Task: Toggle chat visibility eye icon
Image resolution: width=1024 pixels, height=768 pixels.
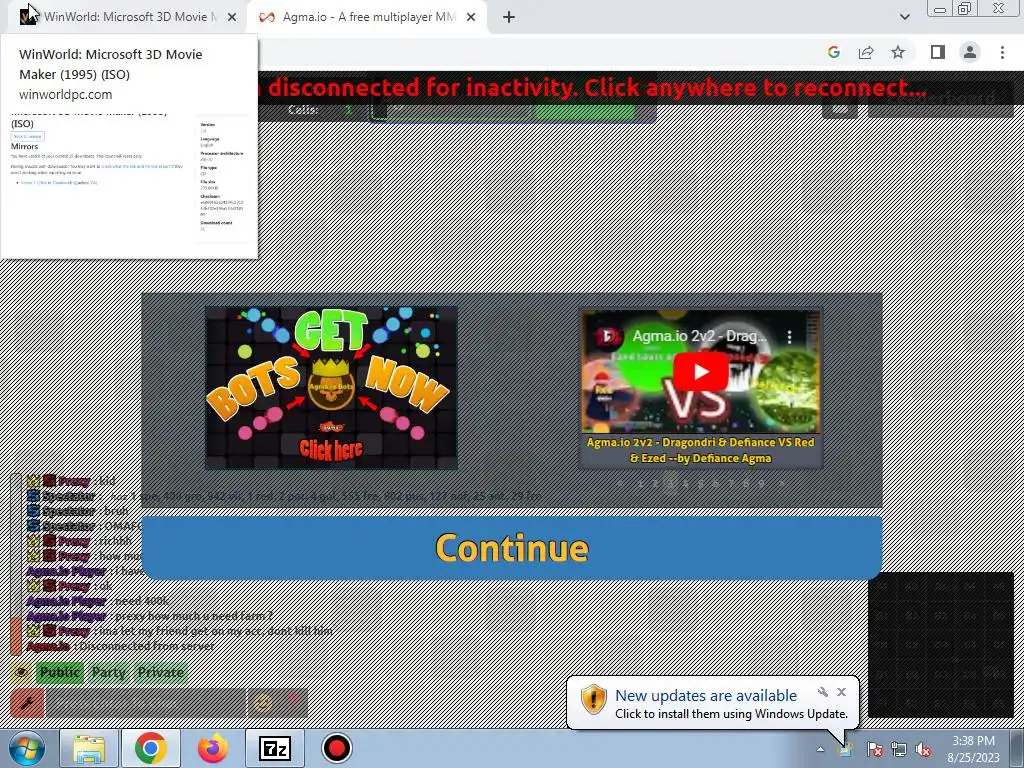Action: click(20, 672)
